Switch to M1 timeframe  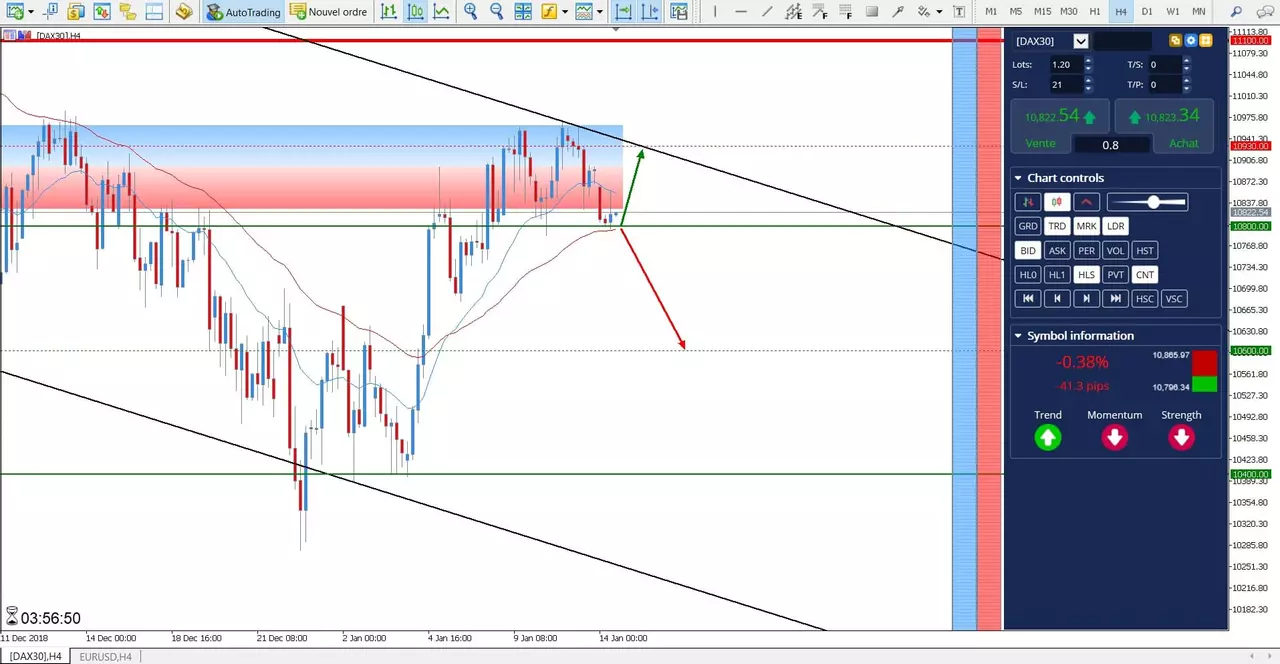pos(991,12)
